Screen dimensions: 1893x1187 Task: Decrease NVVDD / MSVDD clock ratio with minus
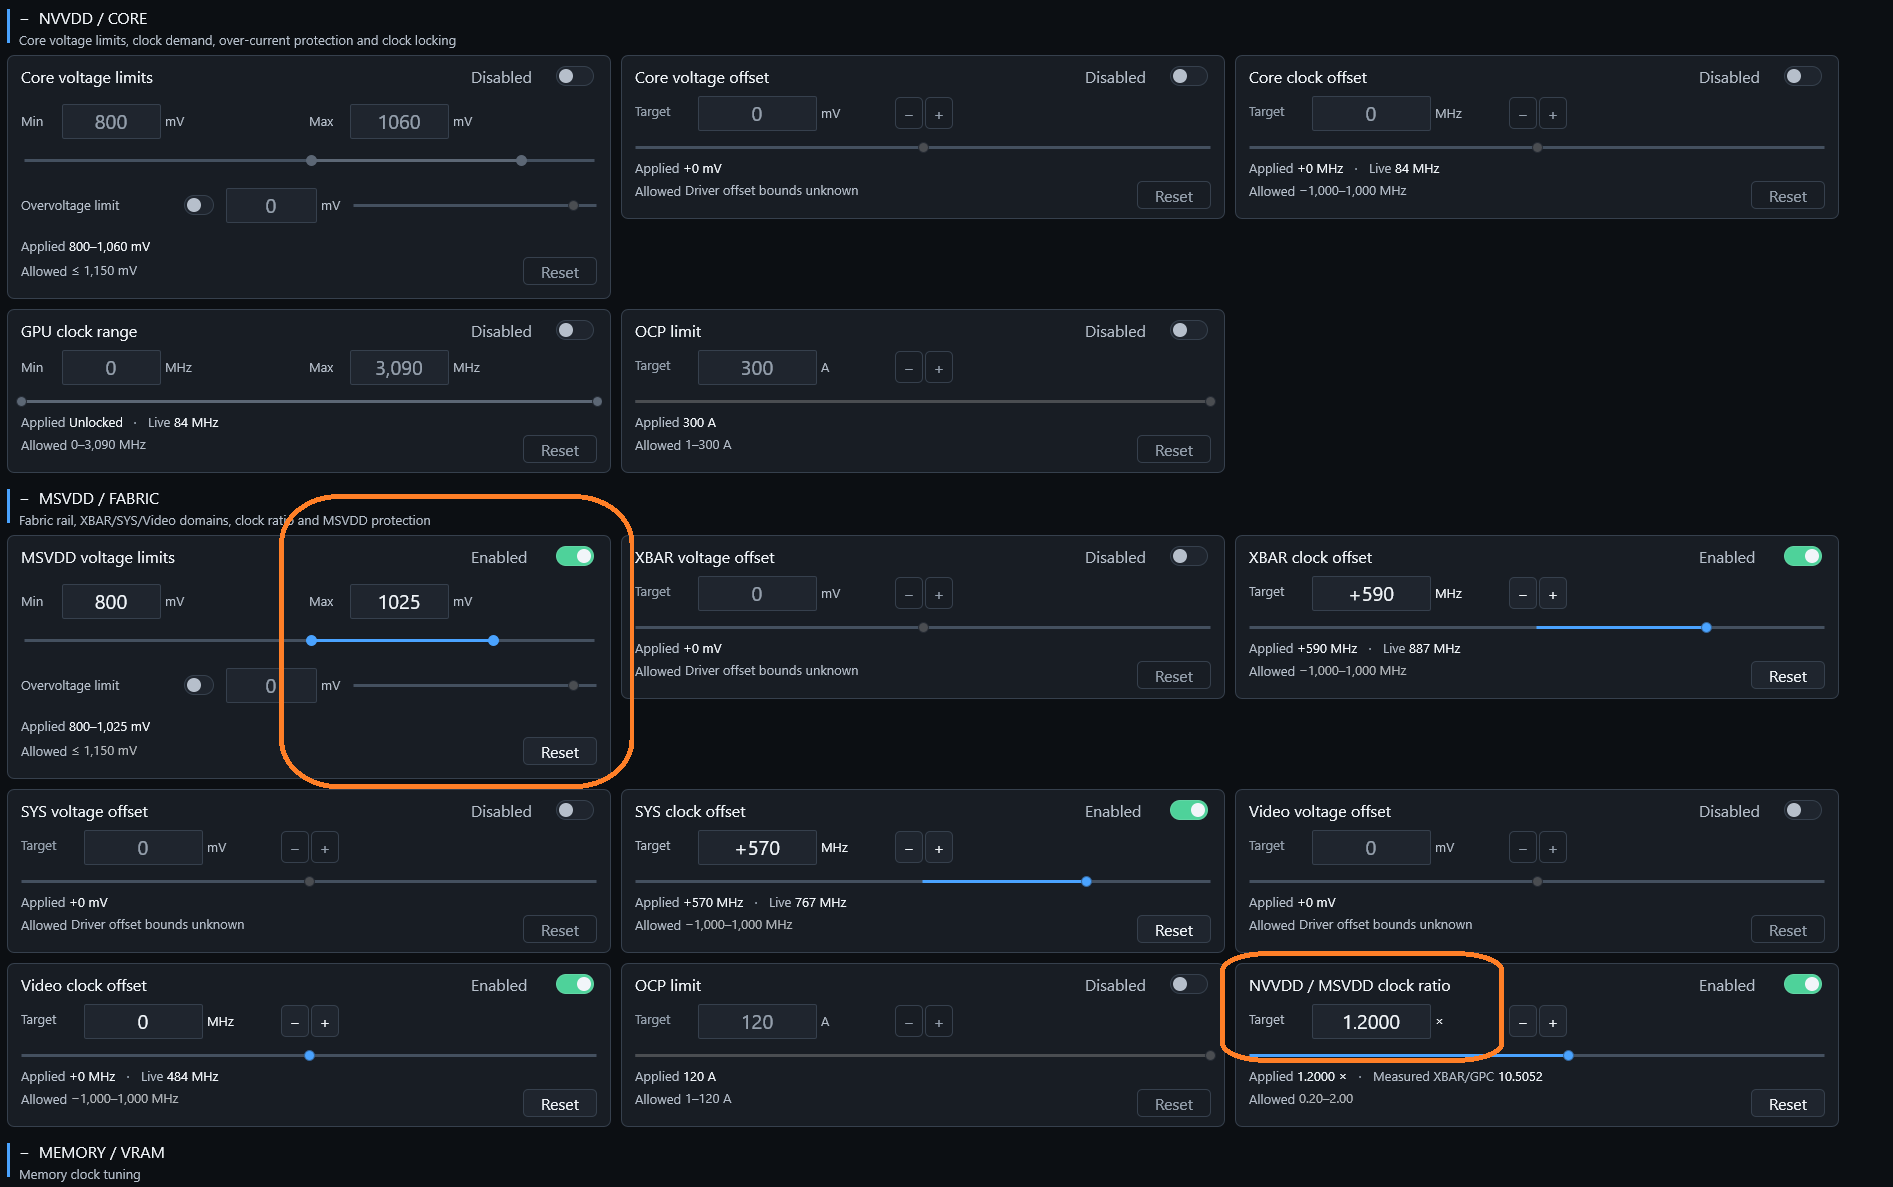tap(1522, 1022)
